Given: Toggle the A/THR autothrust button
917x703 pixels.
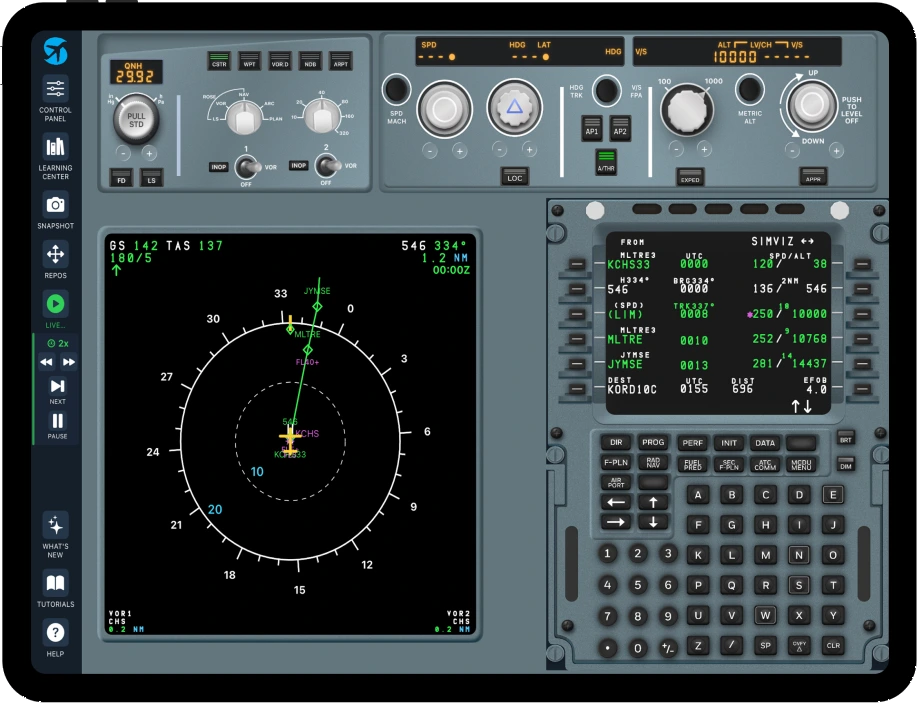Looking at the screenshot, I should 606,162.
